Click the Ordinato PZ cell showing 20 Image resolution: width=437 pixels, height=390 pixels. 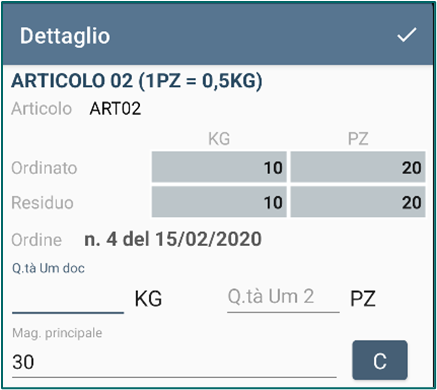pyautogui.click(x=358, y=167)
